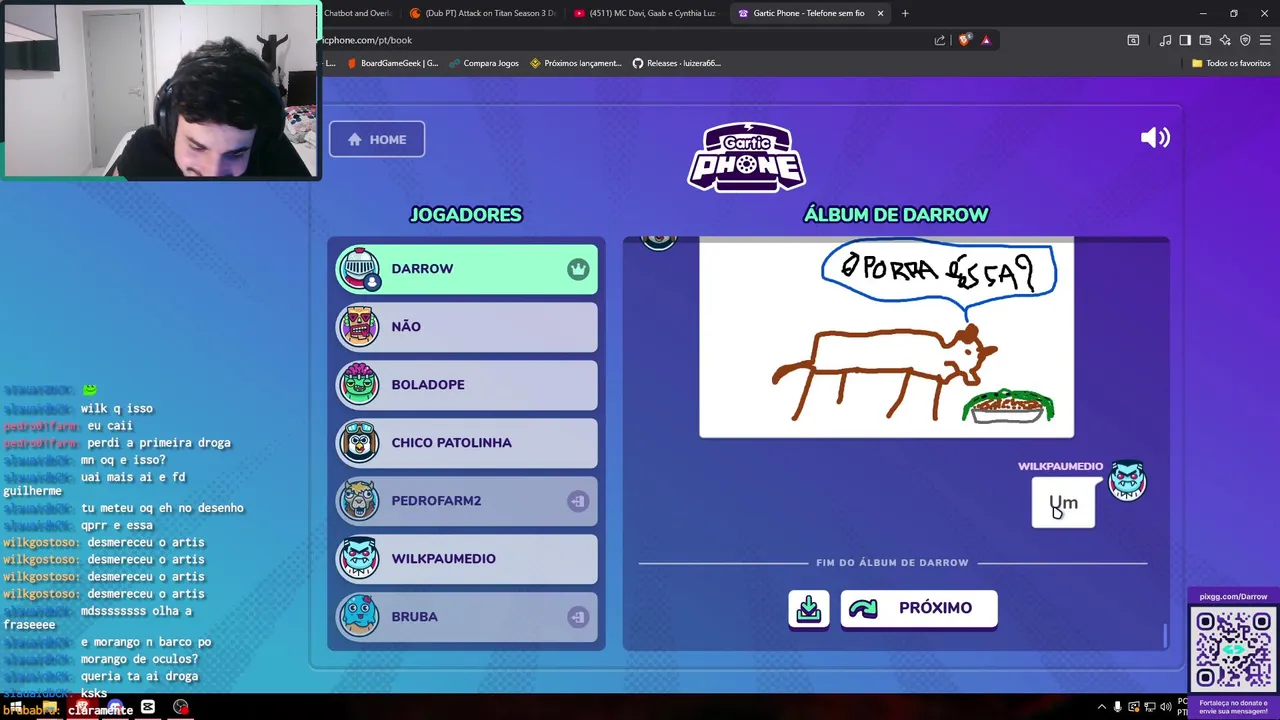Go to PRÓXIMO album

(x=919, y=608)
